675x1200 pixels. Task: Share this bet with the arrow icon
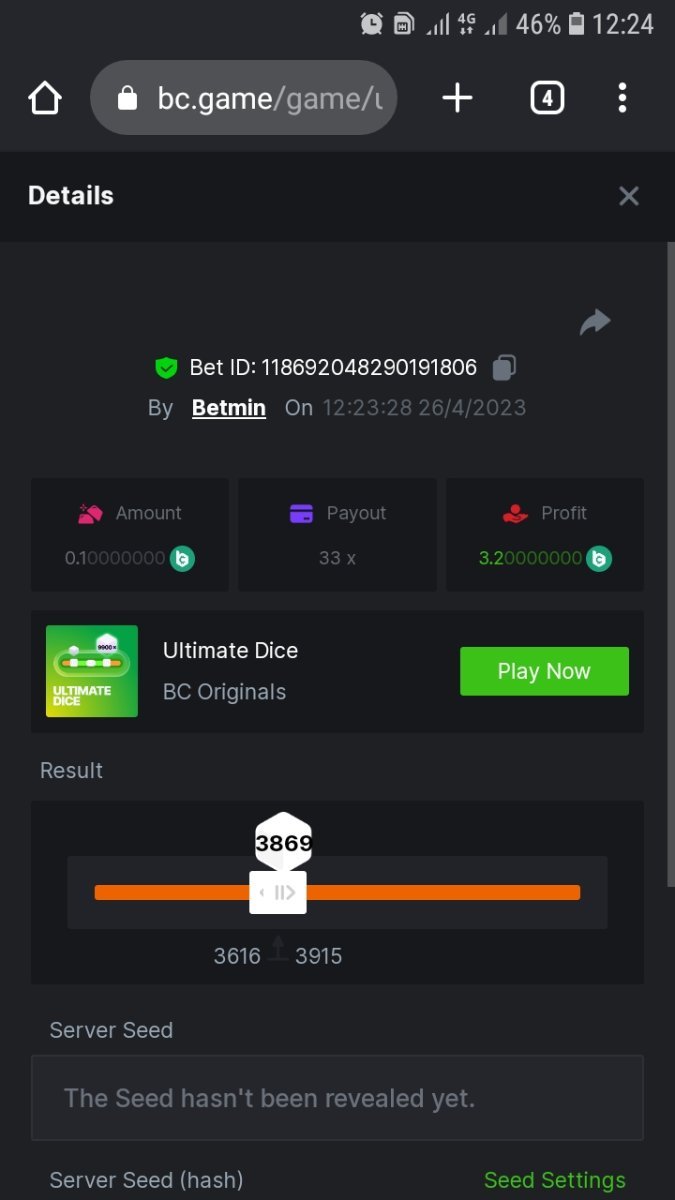coord(595,322)
